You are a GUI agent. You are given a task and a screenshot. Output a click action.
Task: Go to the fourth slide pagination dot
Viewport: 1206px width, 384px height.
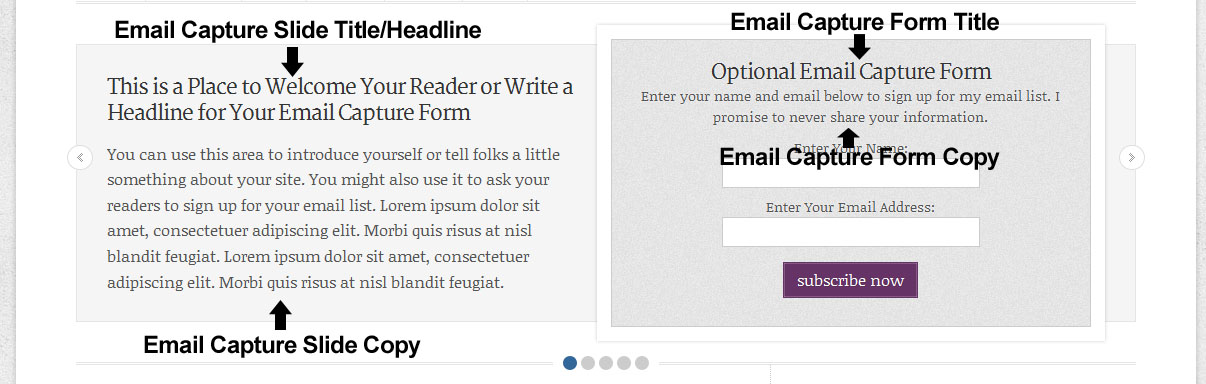[x=624, y=363]
